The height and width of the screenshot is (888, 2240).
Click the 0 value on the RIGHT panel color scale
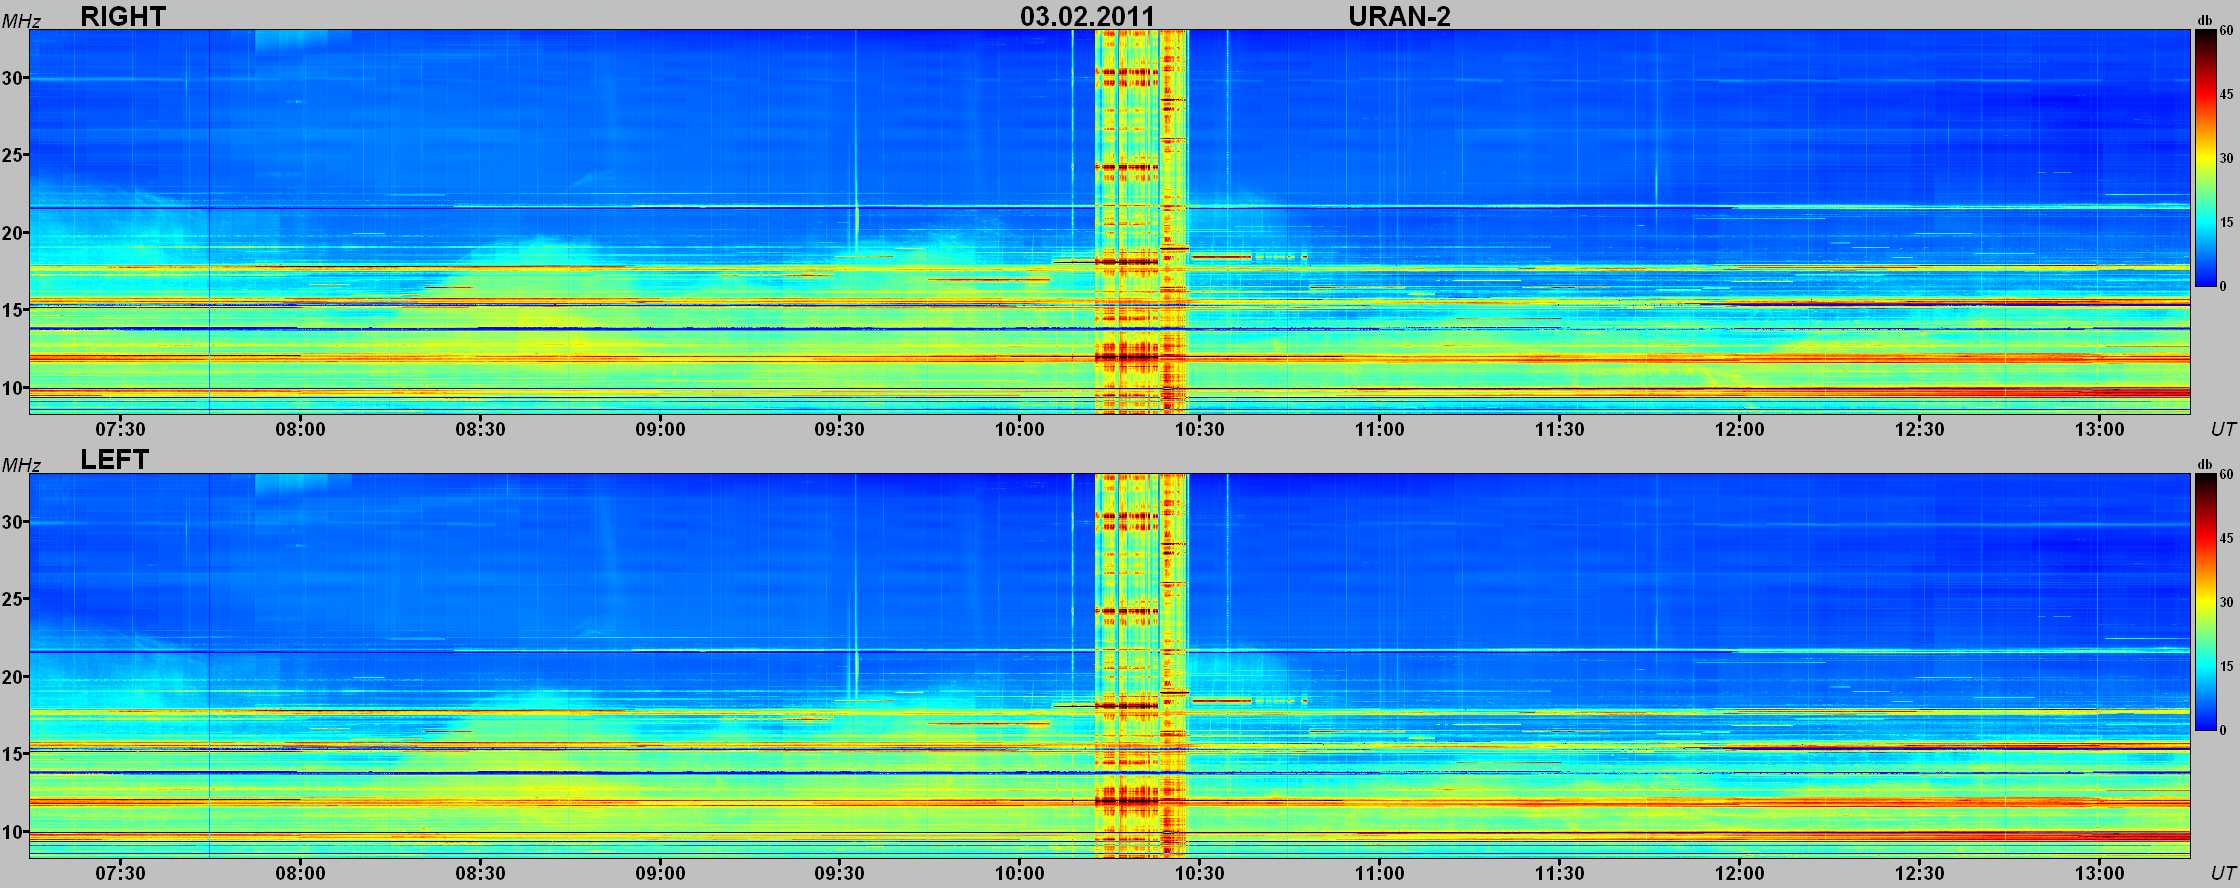pos(2221,286)
